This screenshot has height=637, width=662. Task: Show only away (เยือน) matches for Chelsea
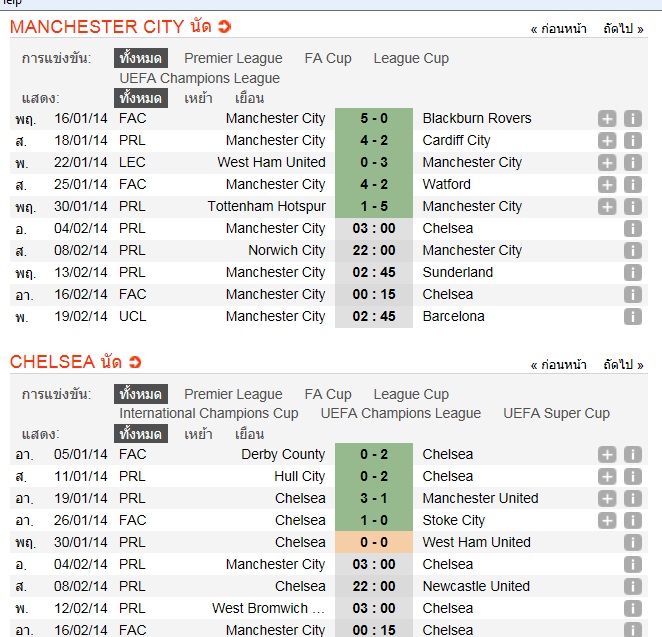point(249,434)
